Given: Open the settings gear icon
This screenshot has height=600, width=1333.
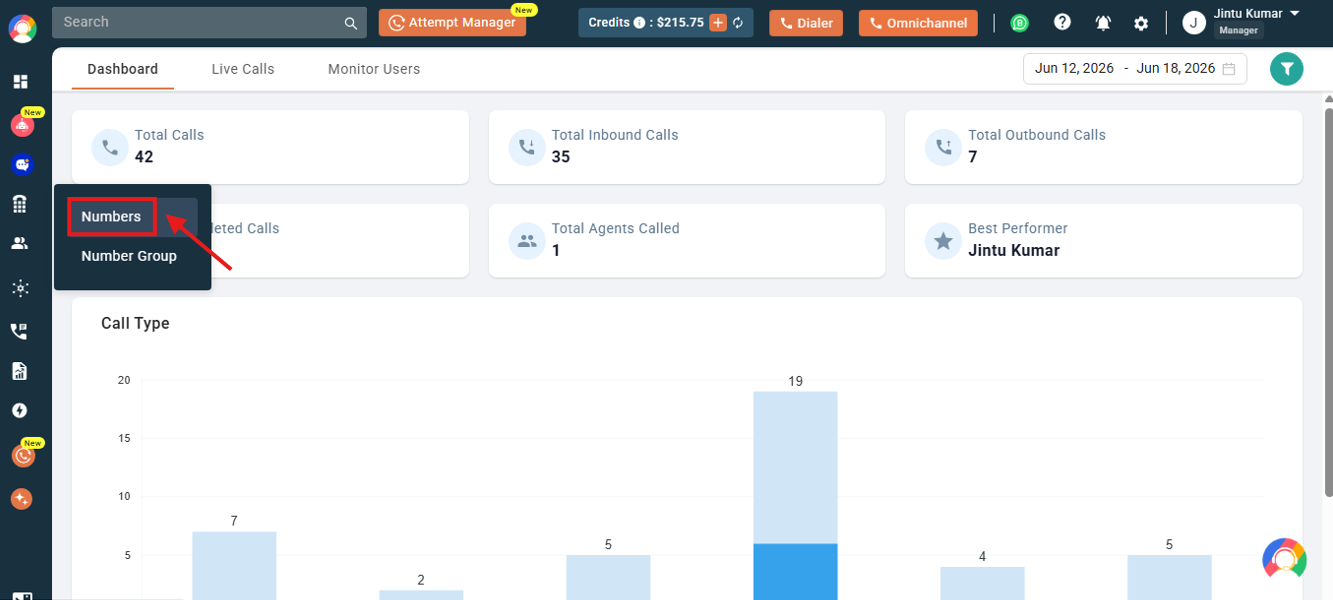Looking at the screenshot, I should [x=1141, y=23].
